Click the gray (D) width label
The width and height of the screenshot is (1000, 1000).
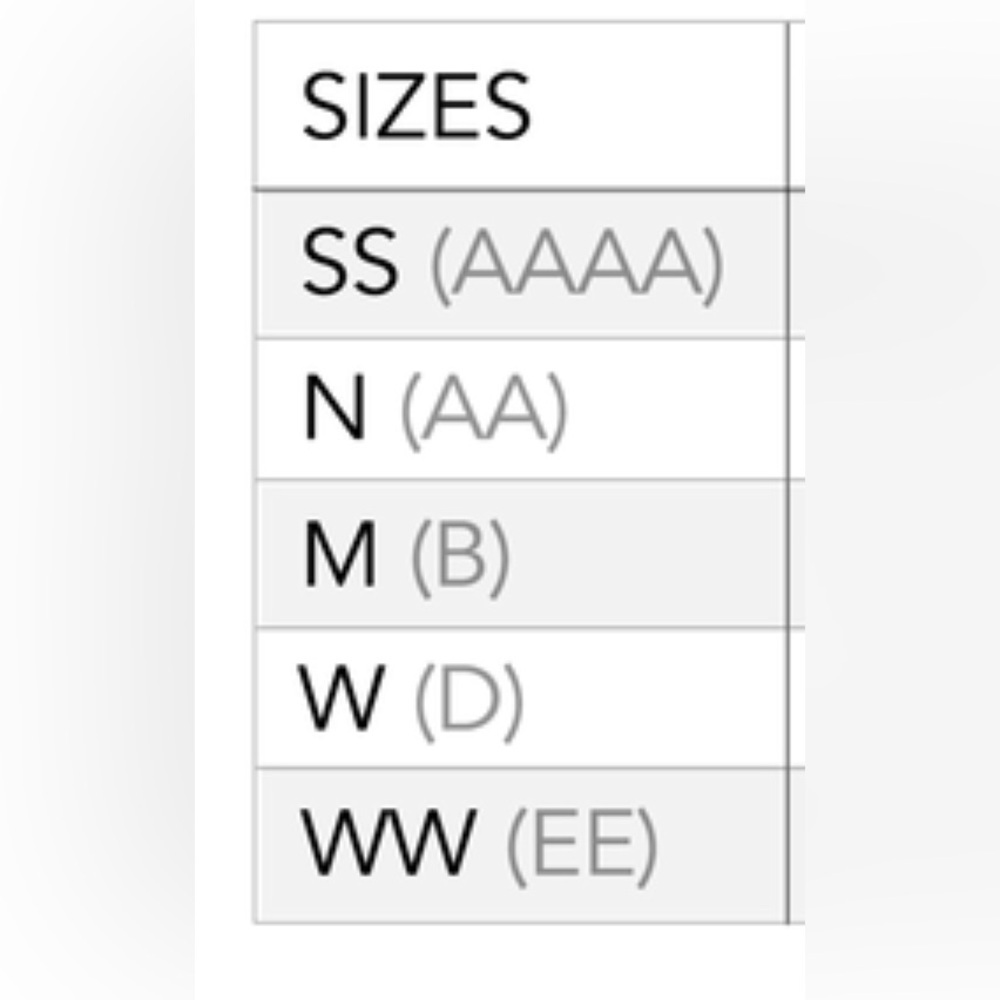[468, 699]
